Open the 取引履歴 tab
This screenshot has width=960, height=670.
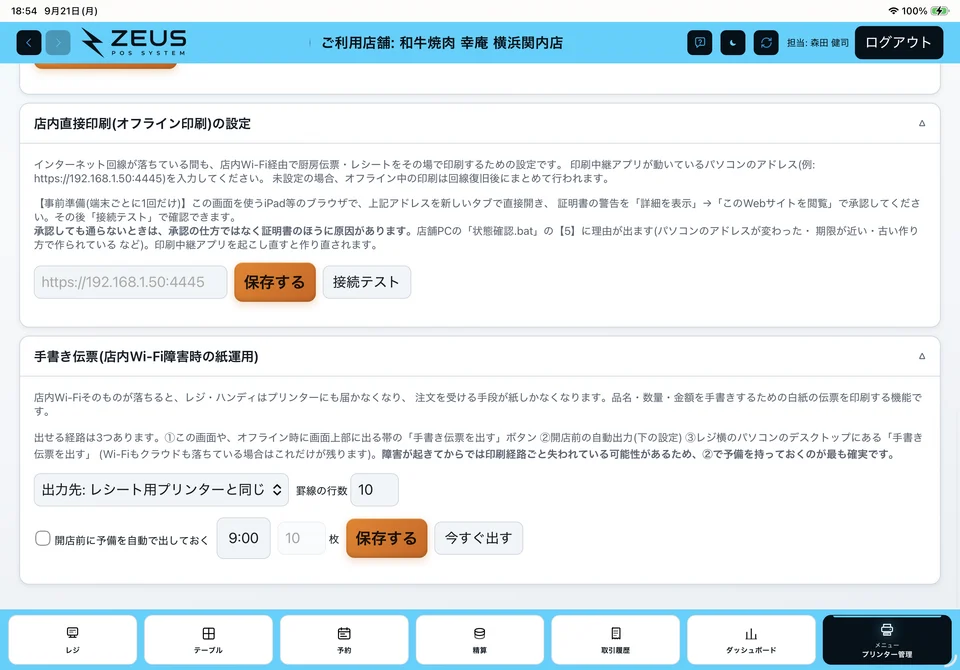click(615, 640)
